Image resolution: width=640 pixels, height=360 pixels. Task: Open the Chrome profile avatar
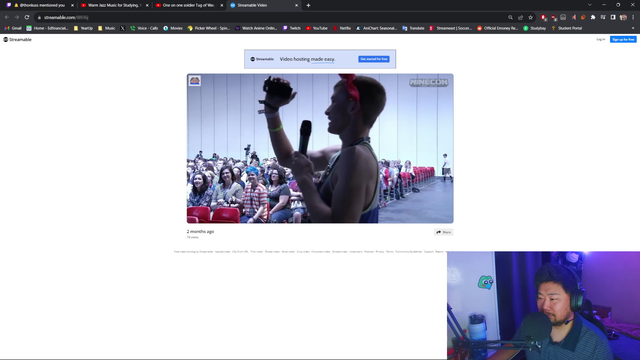(x=623, y=17)
